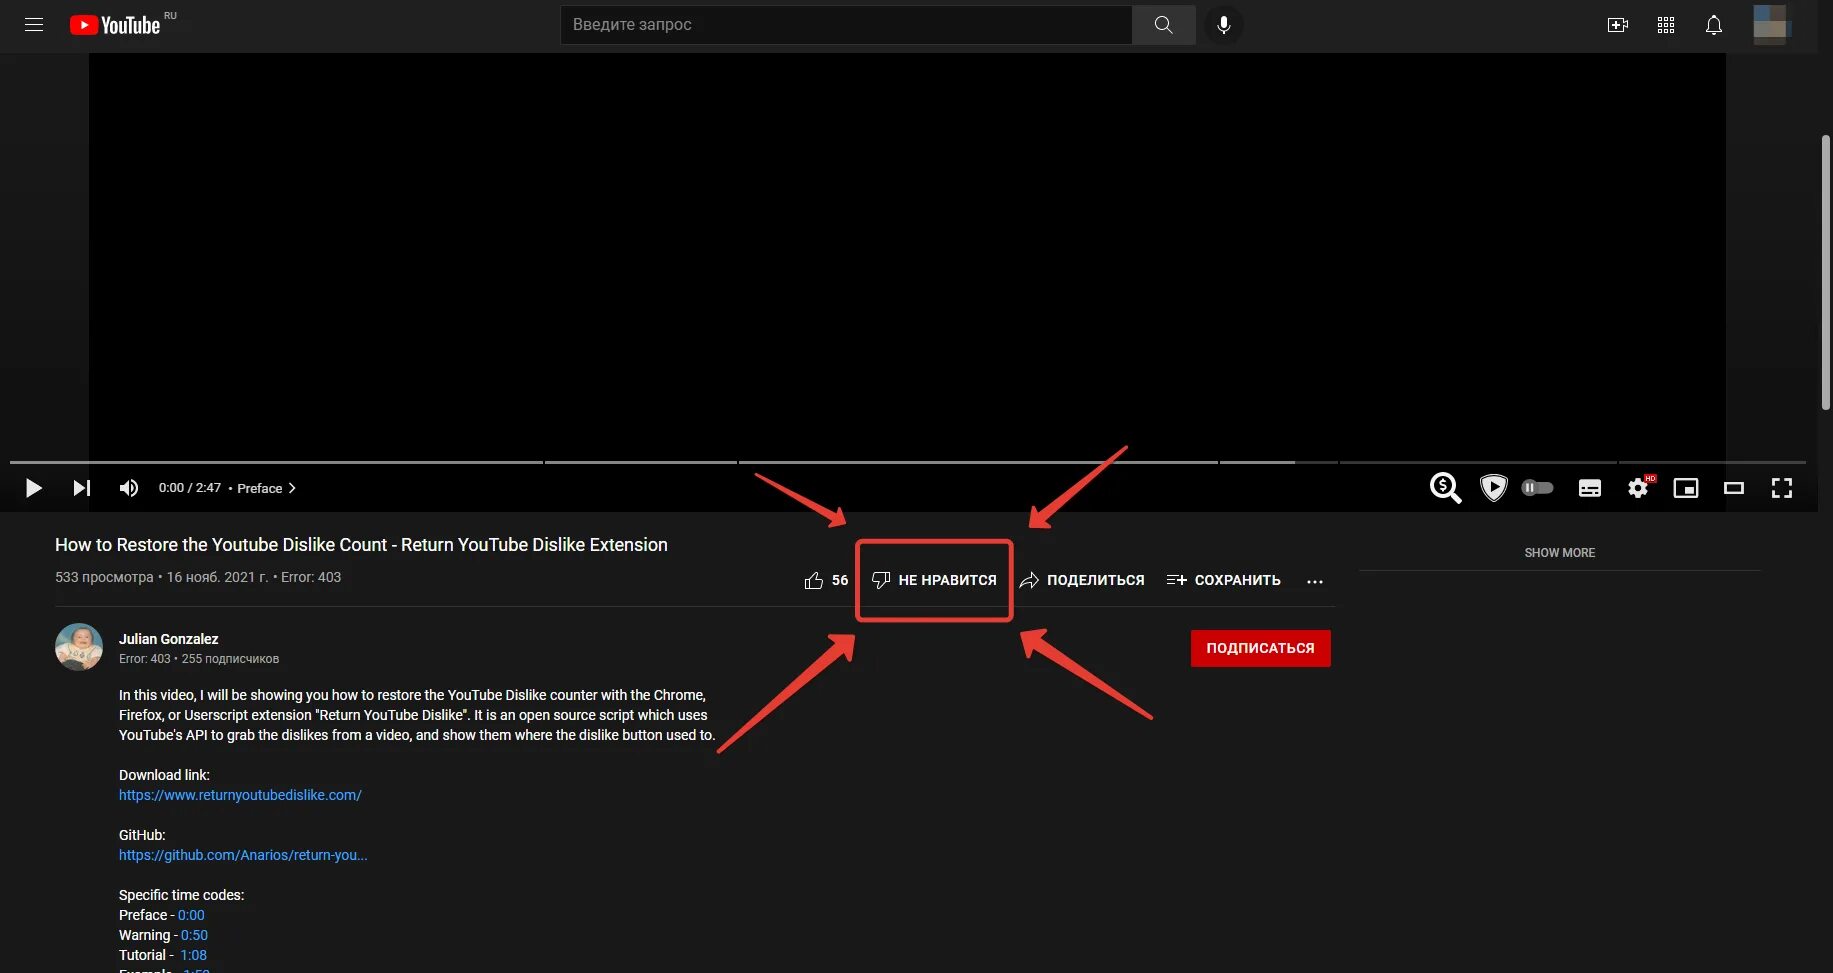Open the returnyoutubedislike.com link
Screen dimensions: 1833x973
coord(240,795)
